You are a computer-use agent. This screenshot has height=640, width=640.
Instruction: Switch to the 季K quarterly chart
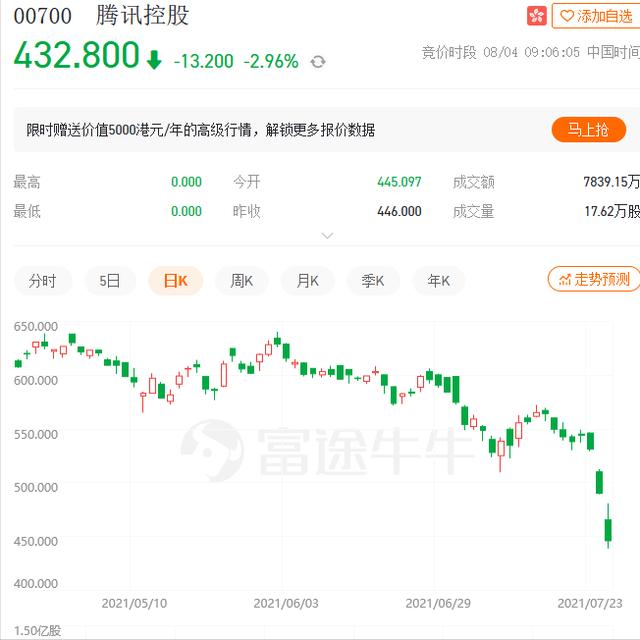pyautogui.click(x=373, y=281)
